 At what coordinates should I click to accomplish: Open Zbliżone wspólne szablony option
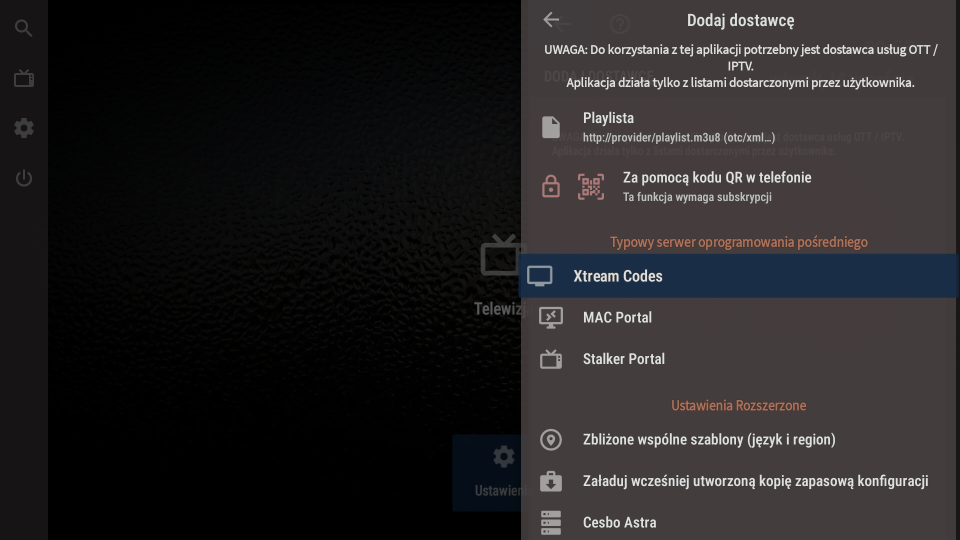point(709,440)
